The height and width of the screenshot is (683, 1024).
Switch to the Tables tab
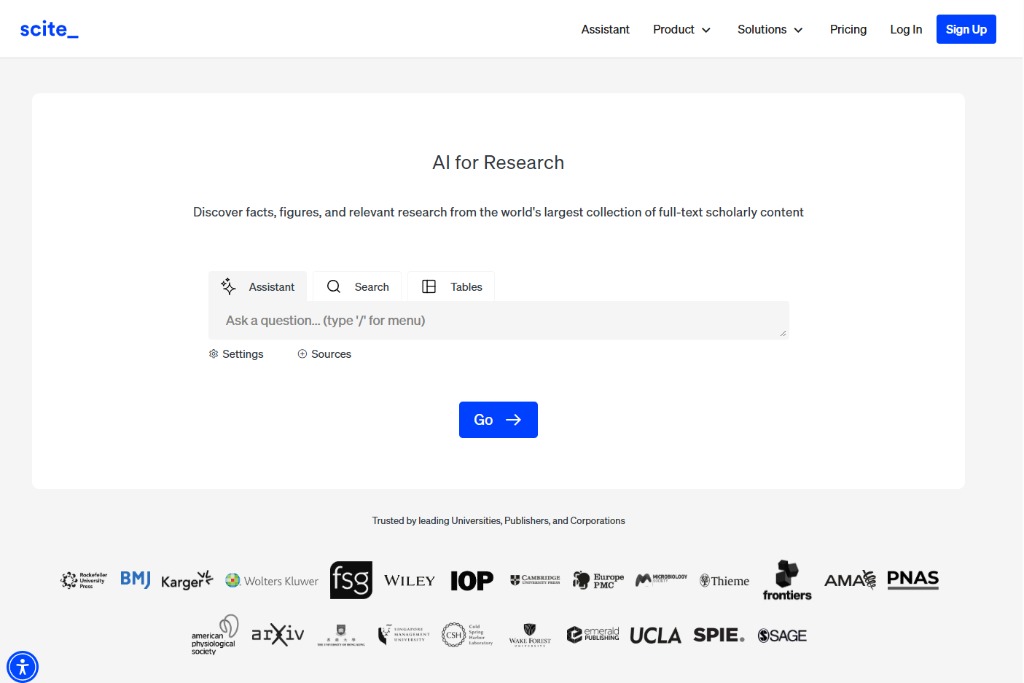click(x=451, y=287)
